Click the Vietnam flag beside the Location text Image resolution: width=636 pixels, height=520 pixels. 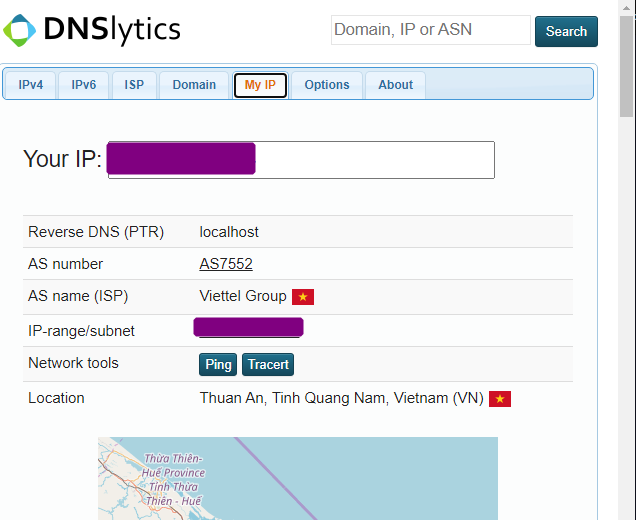(x=500, y=399)
